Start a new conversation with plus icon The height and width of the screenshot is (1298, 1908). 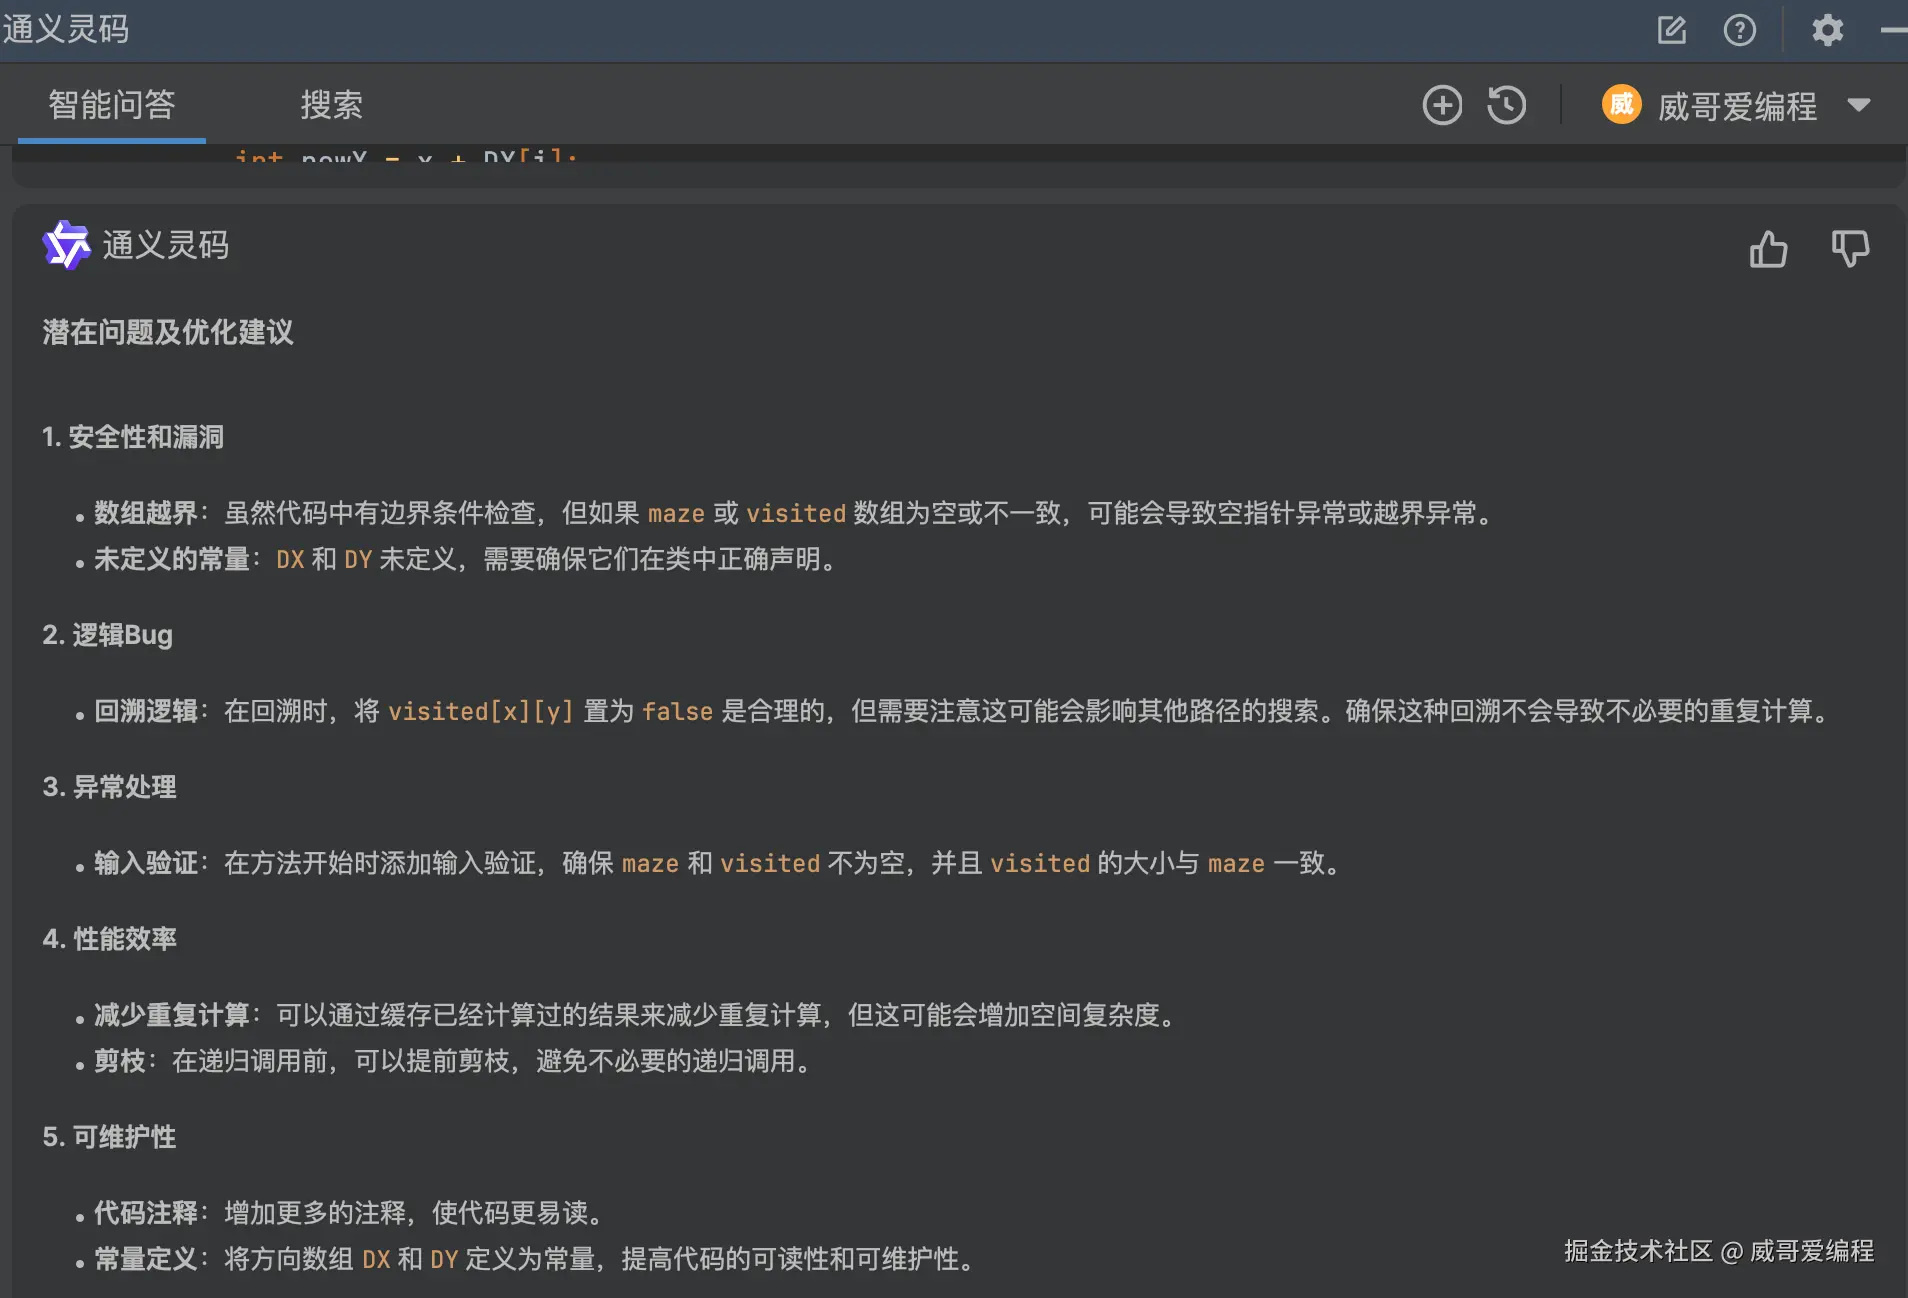pyautogui.click(x=1442, y=105)
